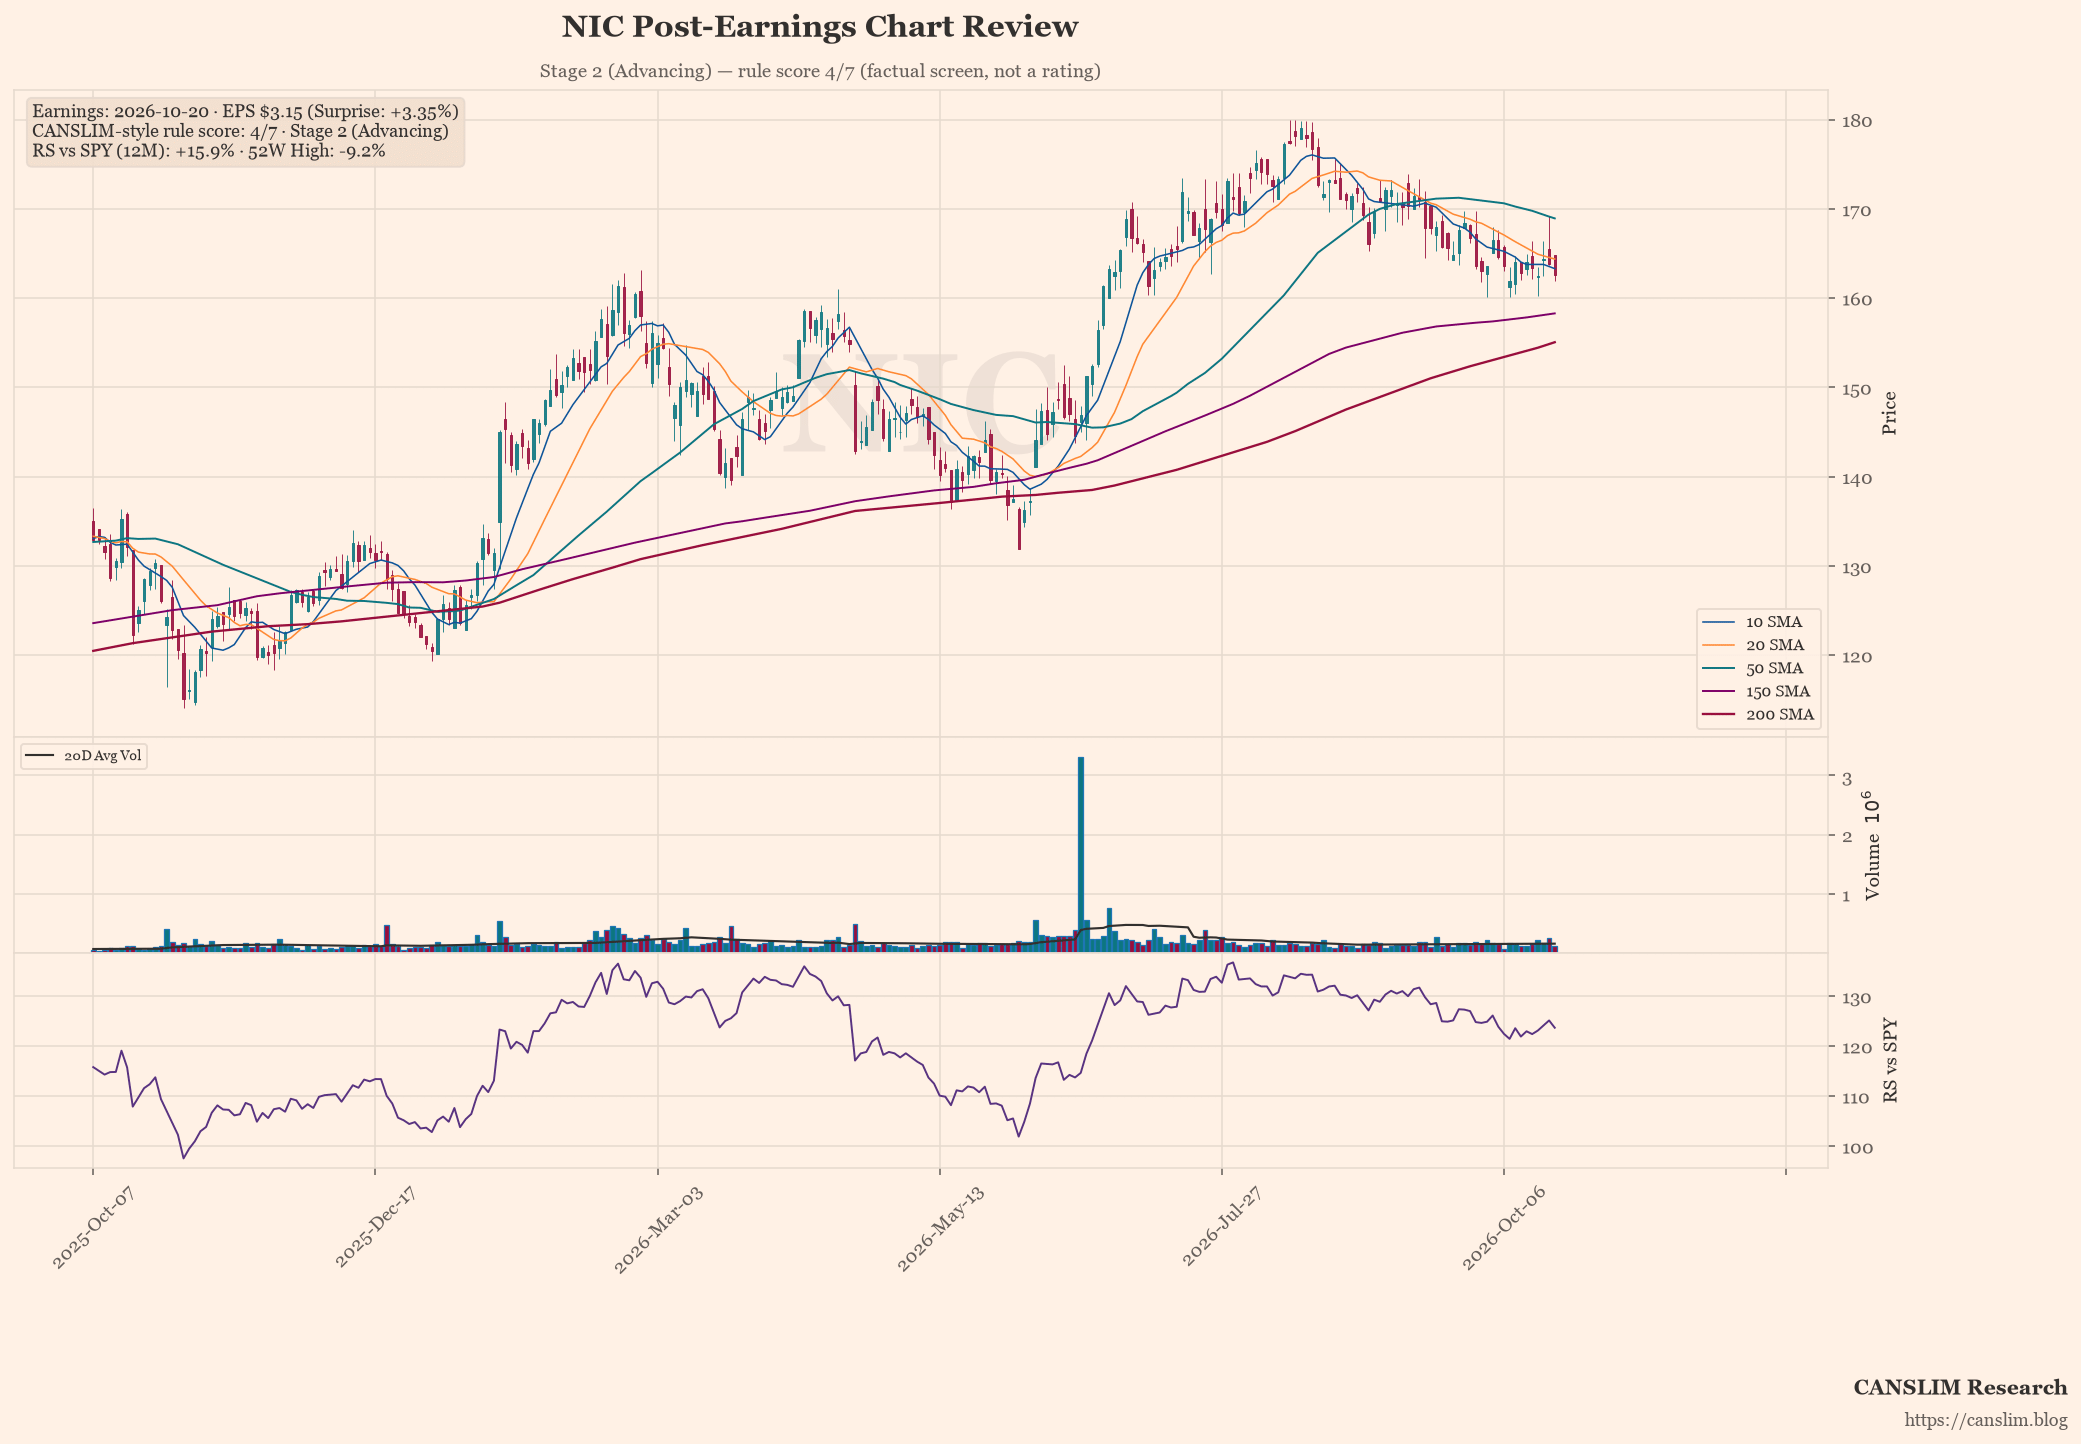Select the 150 SMA legend entry

coord(1758,691)
